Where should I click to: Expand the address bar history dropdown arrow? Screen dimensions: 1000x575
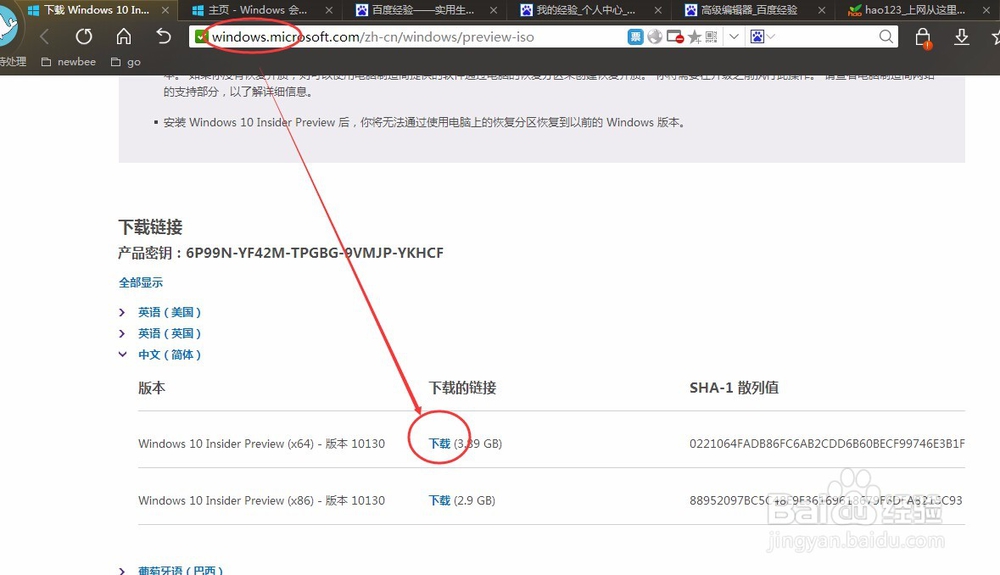point(734,37)
